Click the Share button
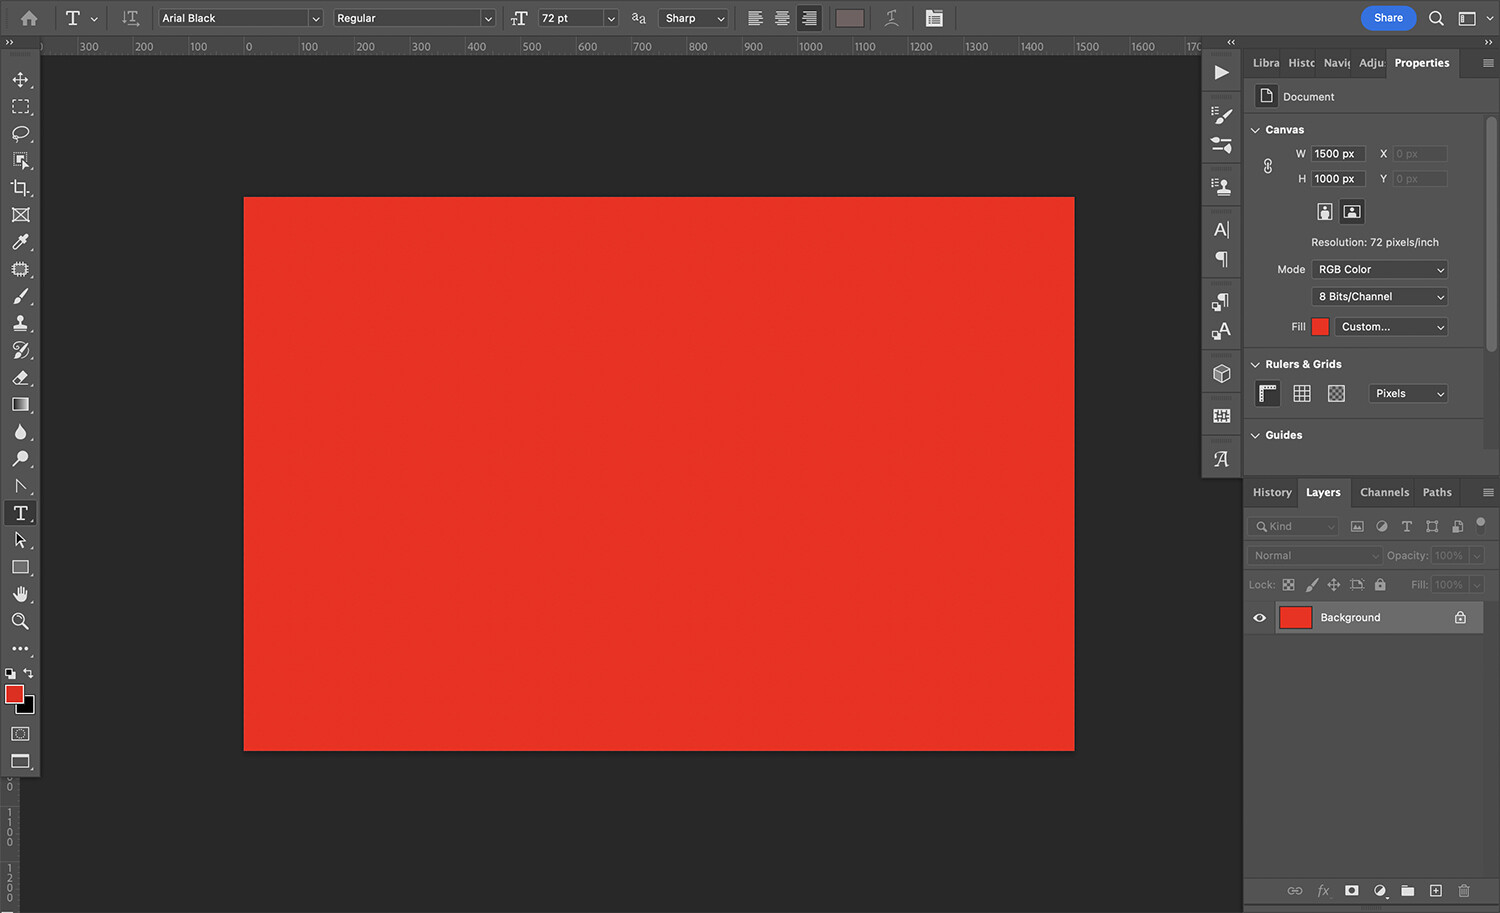 click(1388, 18)
